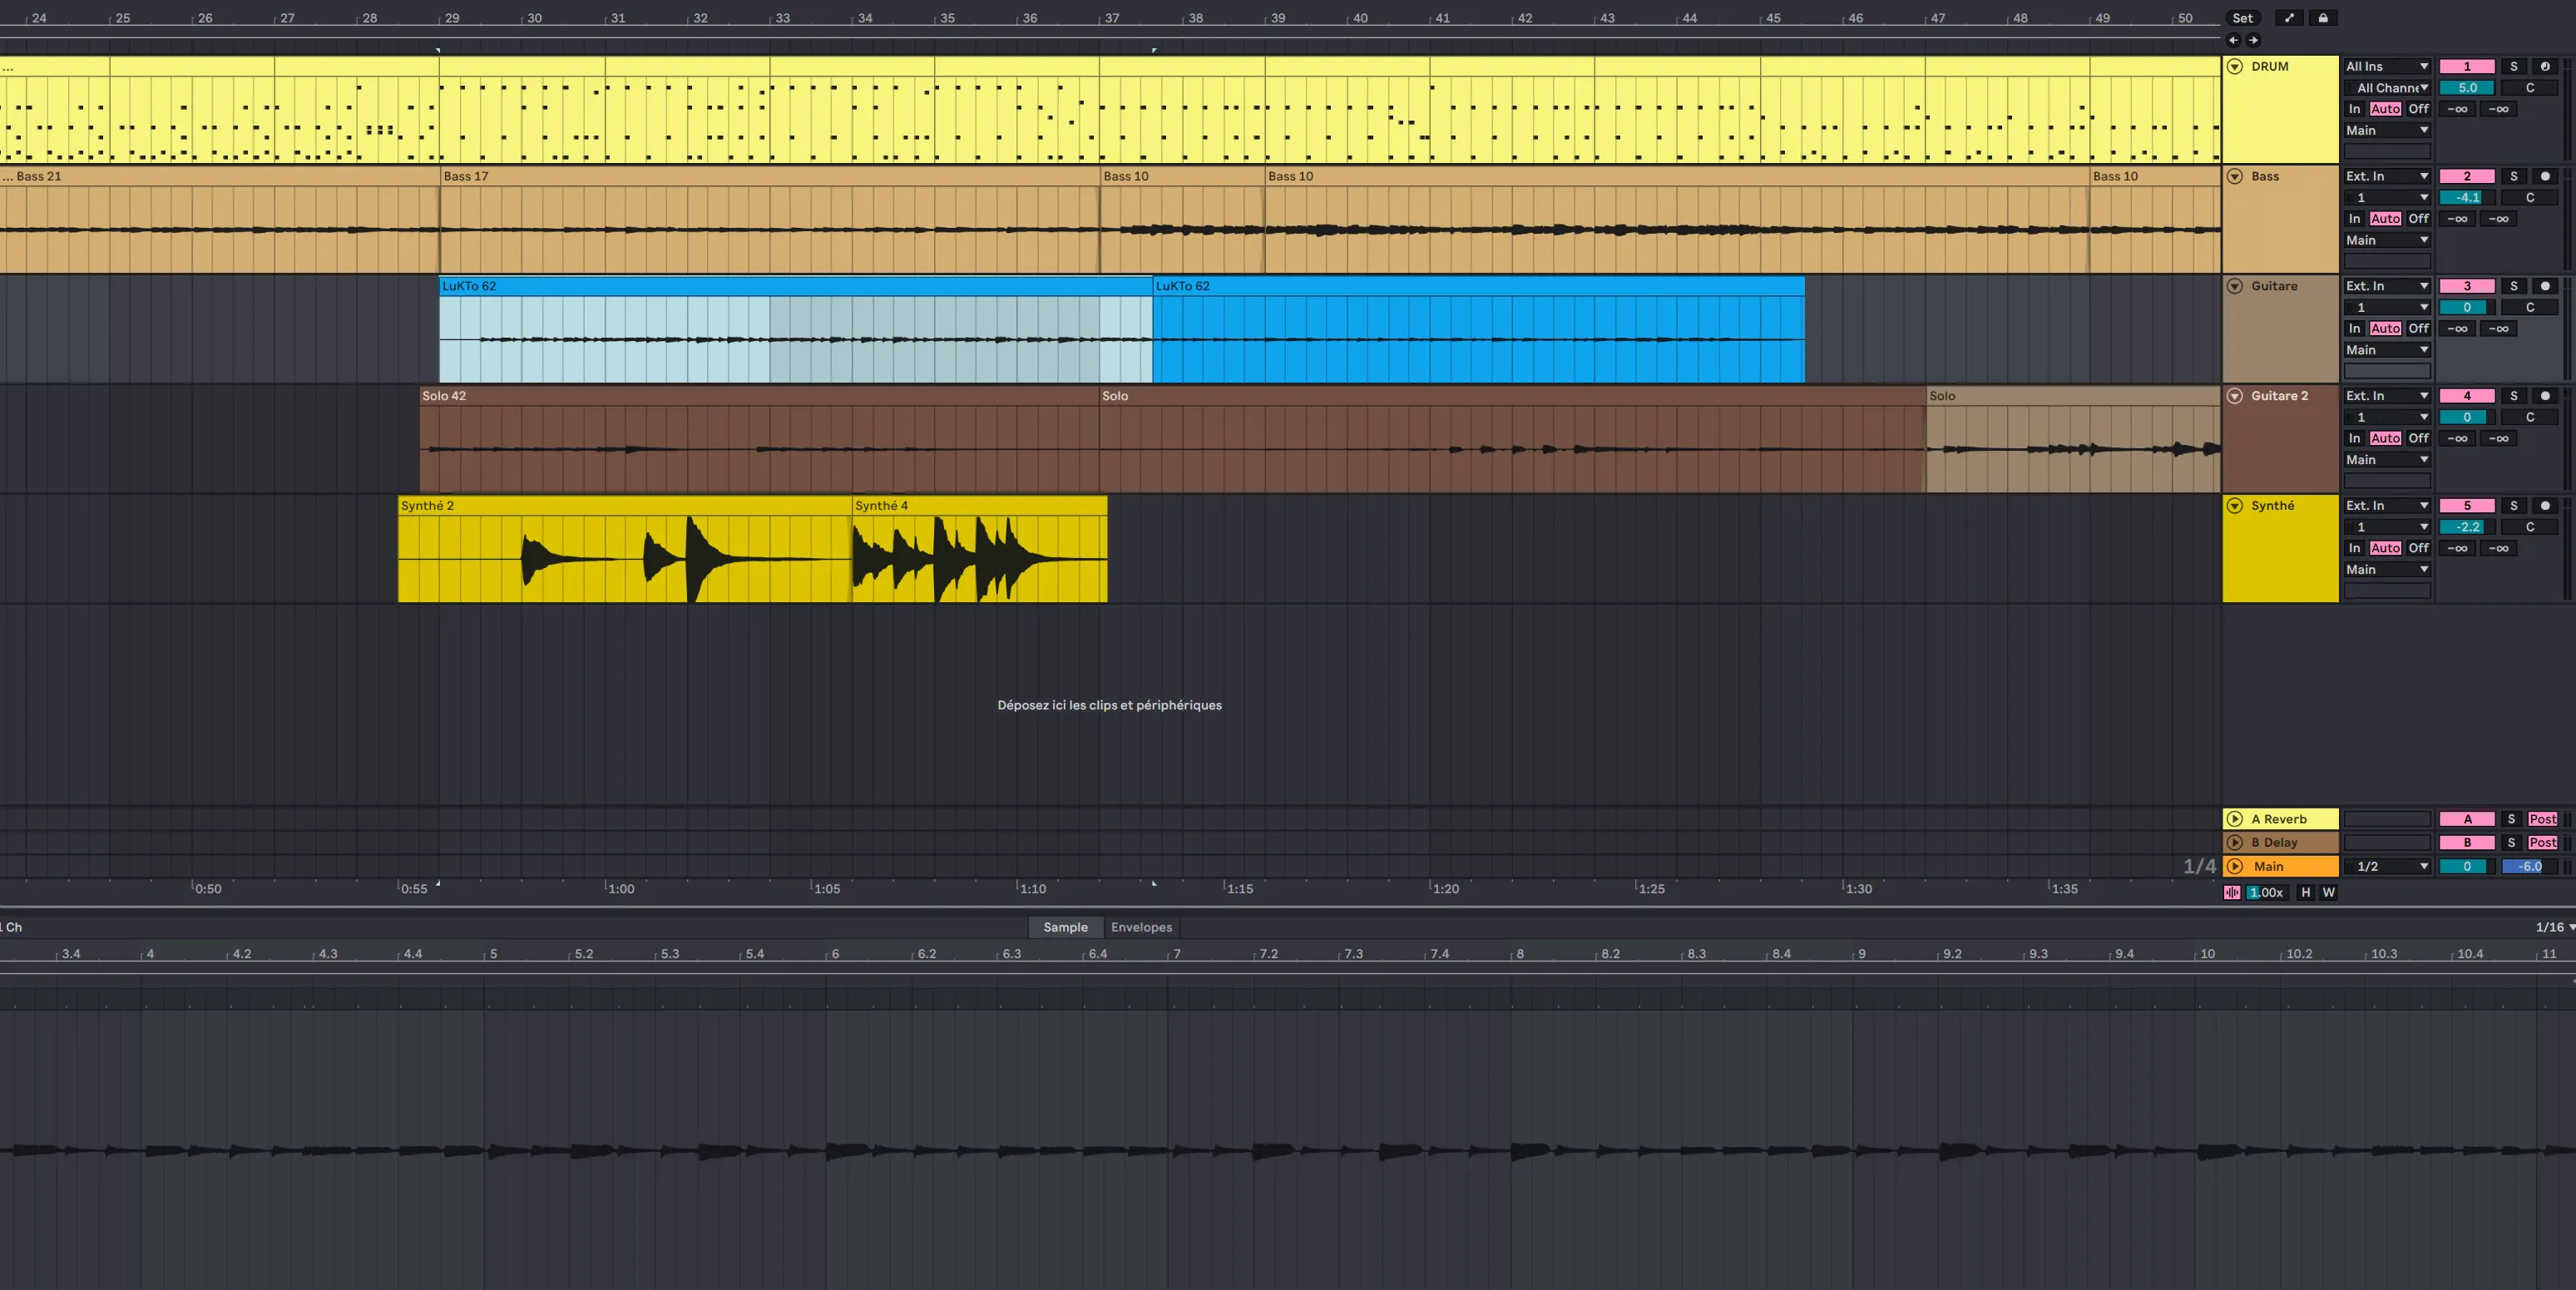Unfold the B Delay return track

(2235, 843)
